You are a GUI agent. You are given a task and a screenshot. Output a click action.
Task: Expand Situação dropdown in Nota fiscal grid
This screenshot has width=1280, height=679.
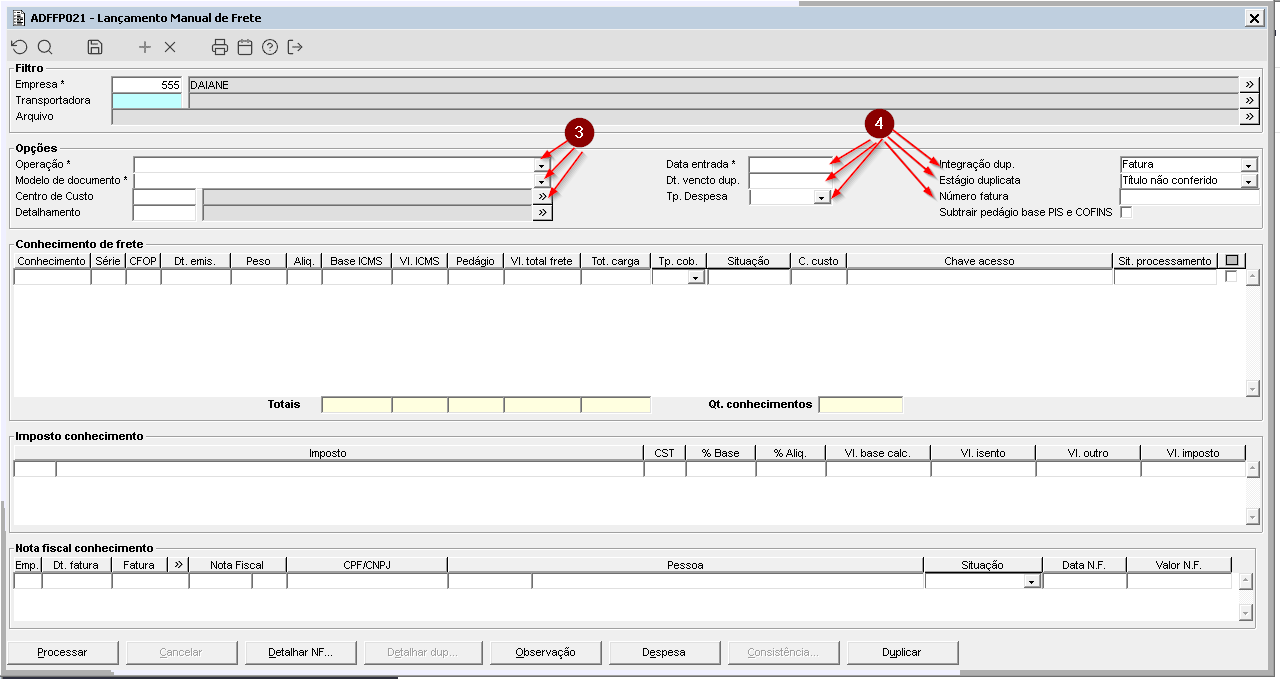[1032, 581]
